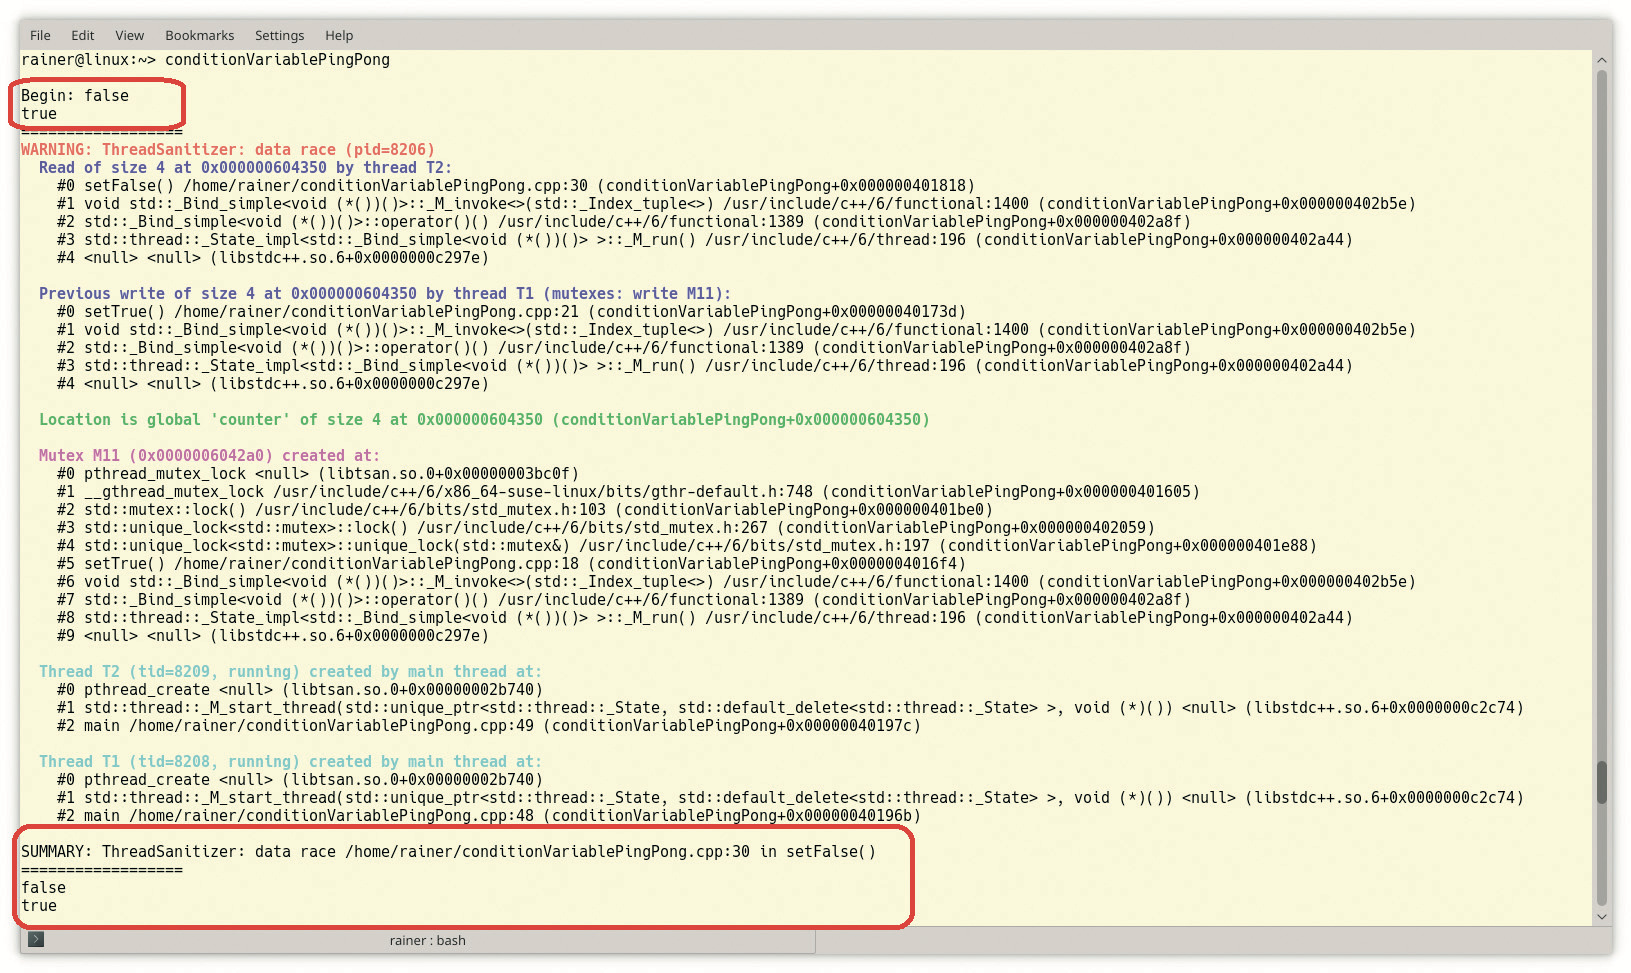Image resolution: width=1631 pixels, height=973 pixels.
Task: Click the '#1 __gthread_mutex_lock' frame line
Action: pyautogui.click(x=628, y=491)
